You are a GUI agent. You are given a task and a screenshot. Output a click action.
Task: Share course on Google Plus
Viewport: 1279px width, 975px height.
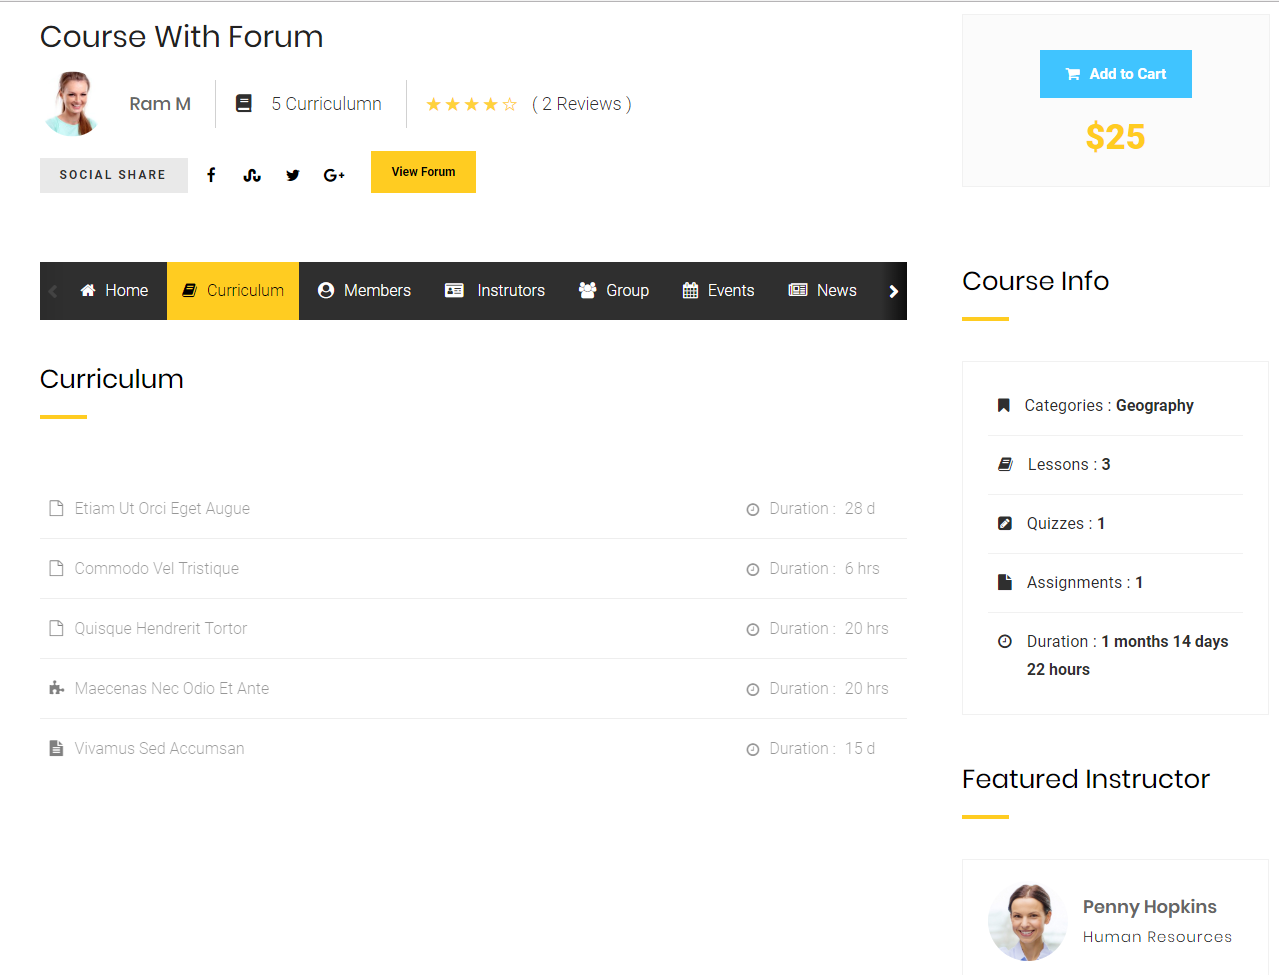tap(334, 175)
